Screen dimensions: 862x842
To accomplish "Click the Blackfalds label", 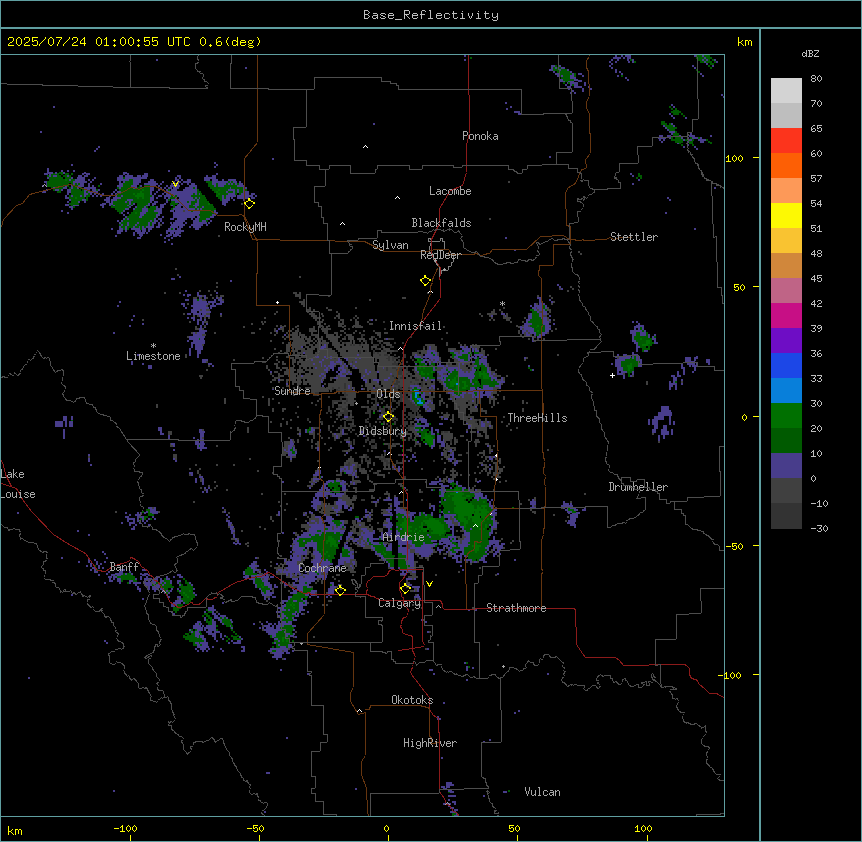I will pos(441,223).
